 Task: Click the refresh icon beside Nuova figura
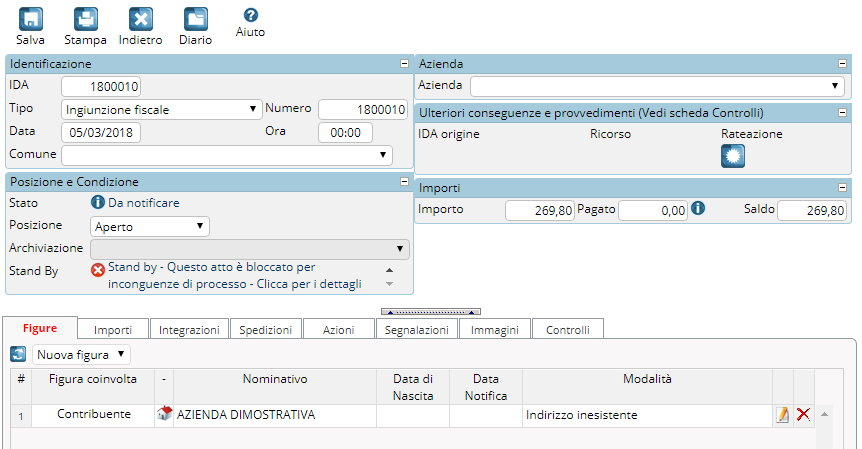point(18,354)
